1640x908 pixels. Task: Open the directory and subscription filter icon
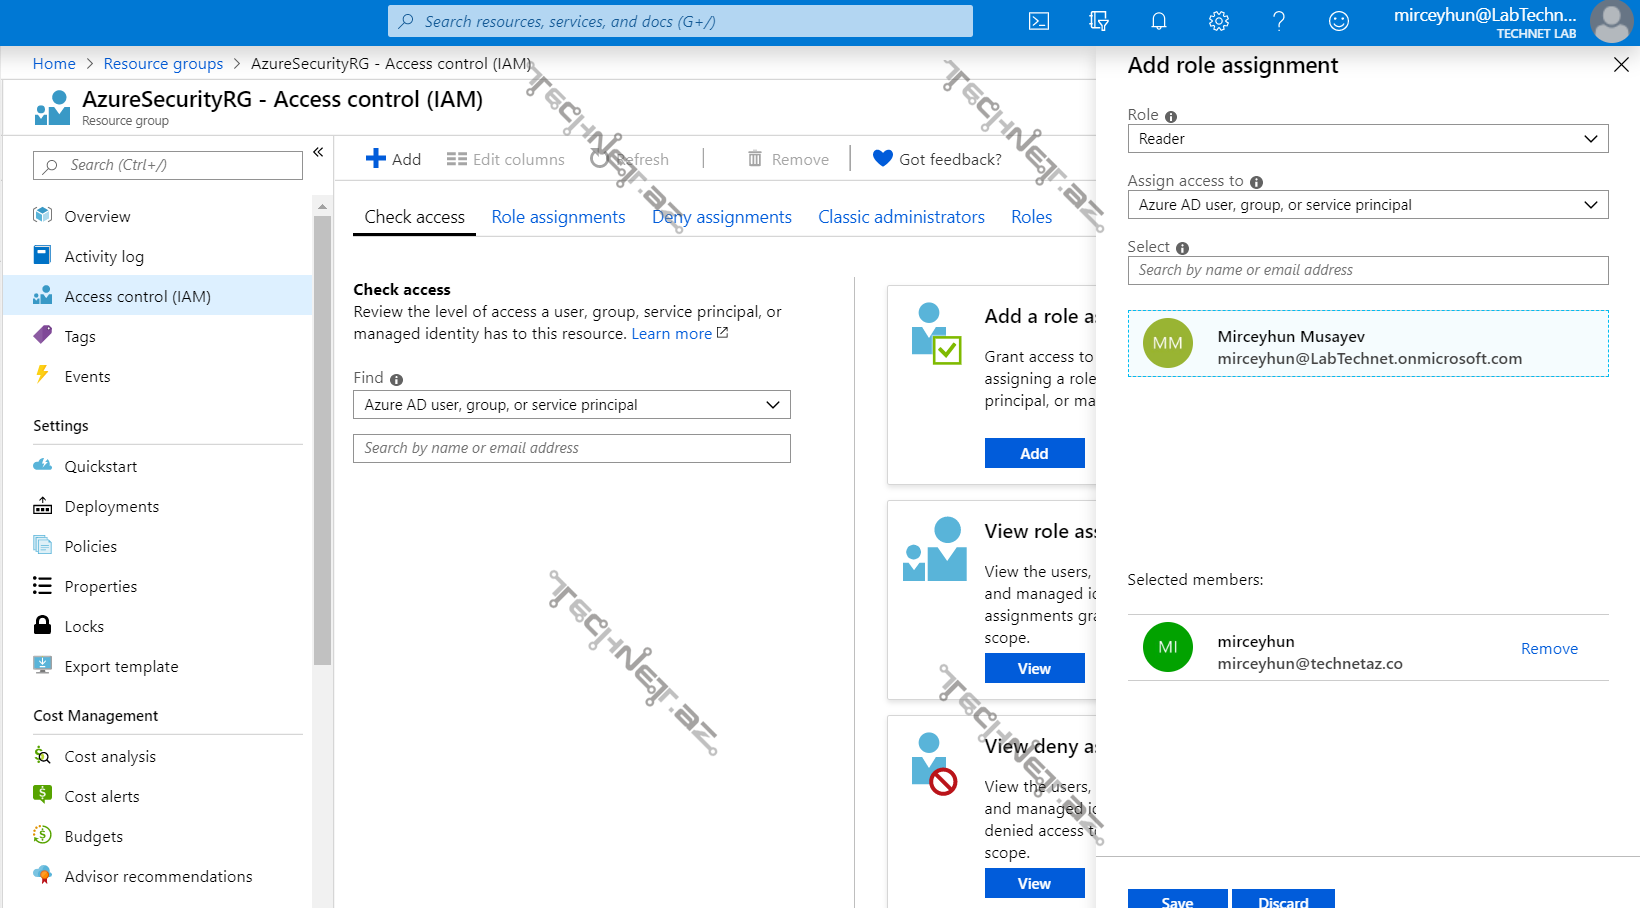coord(1099,21)
